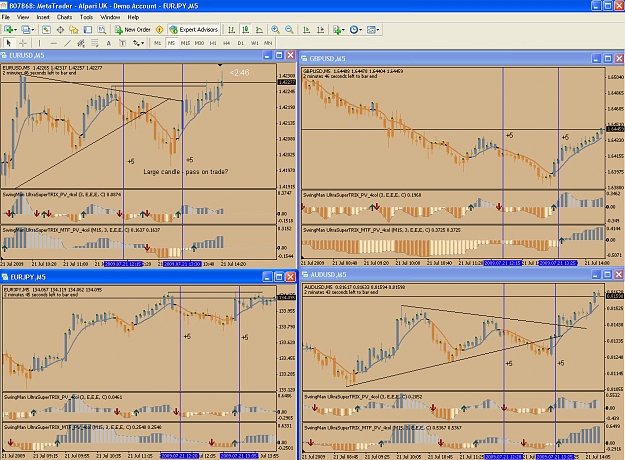Switch timeframe to H4
This screenshot has height=460, width=625.
coord(226,43)
